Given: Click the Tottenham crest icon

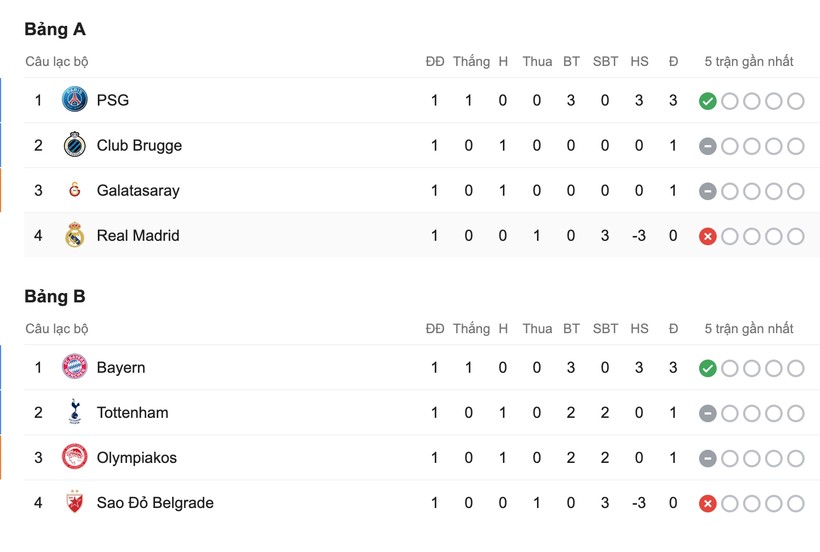Looking at the screenshot, I should [74, 412].
